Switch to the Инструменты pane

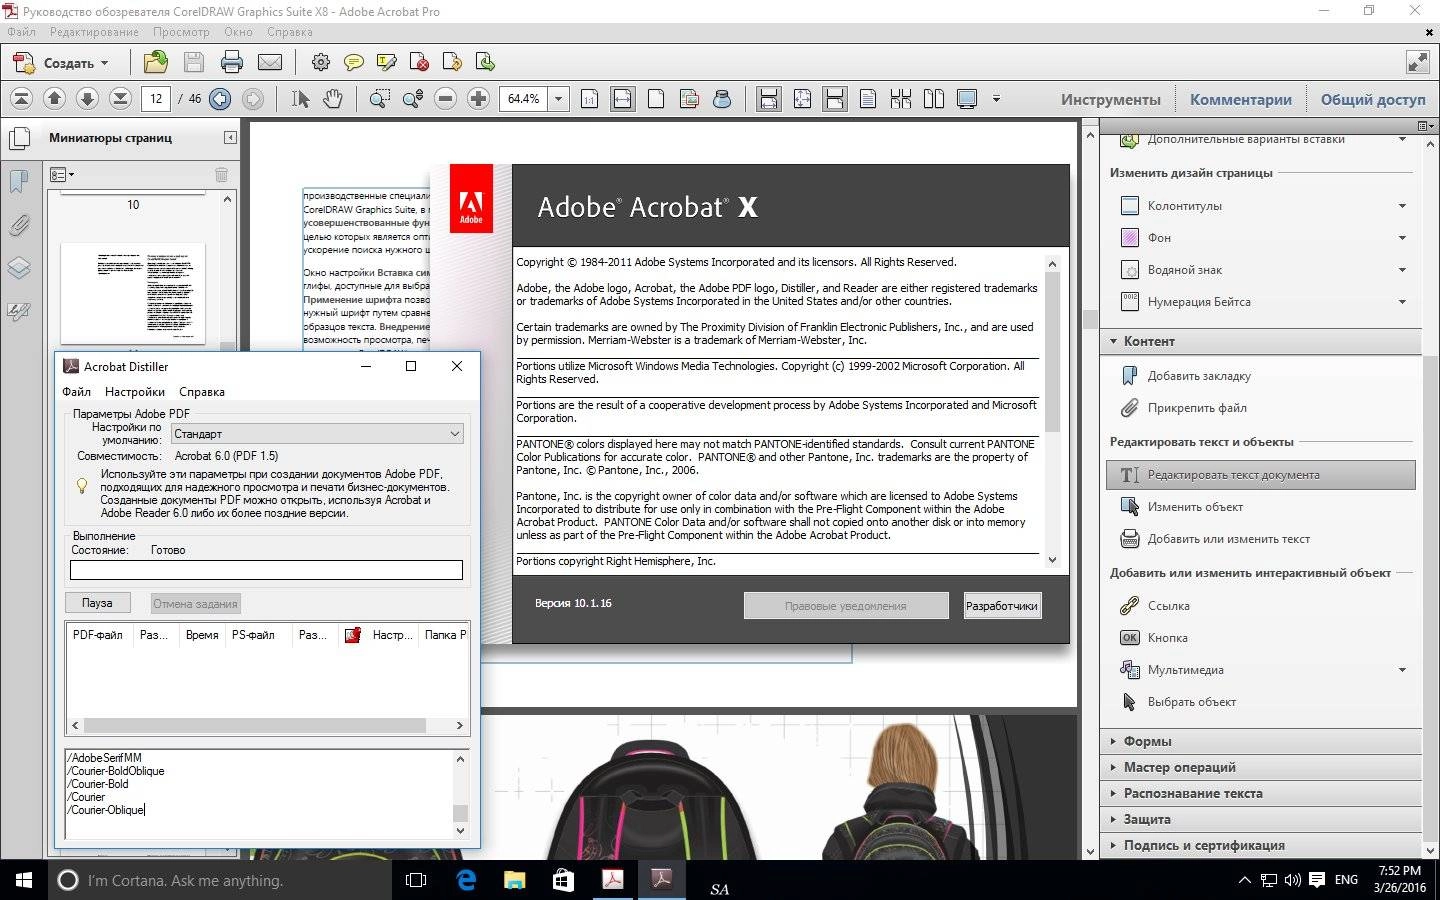[1111, 99]
